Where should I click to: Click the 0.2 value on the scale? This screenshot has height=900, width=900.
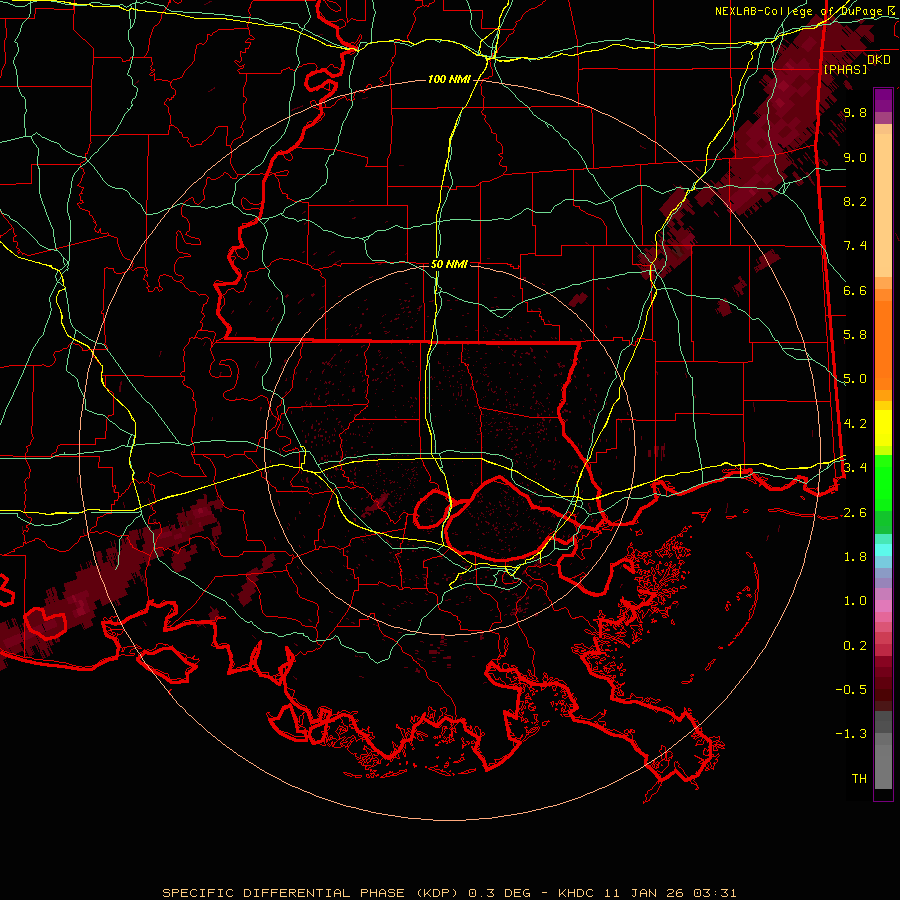pos(855,646)
